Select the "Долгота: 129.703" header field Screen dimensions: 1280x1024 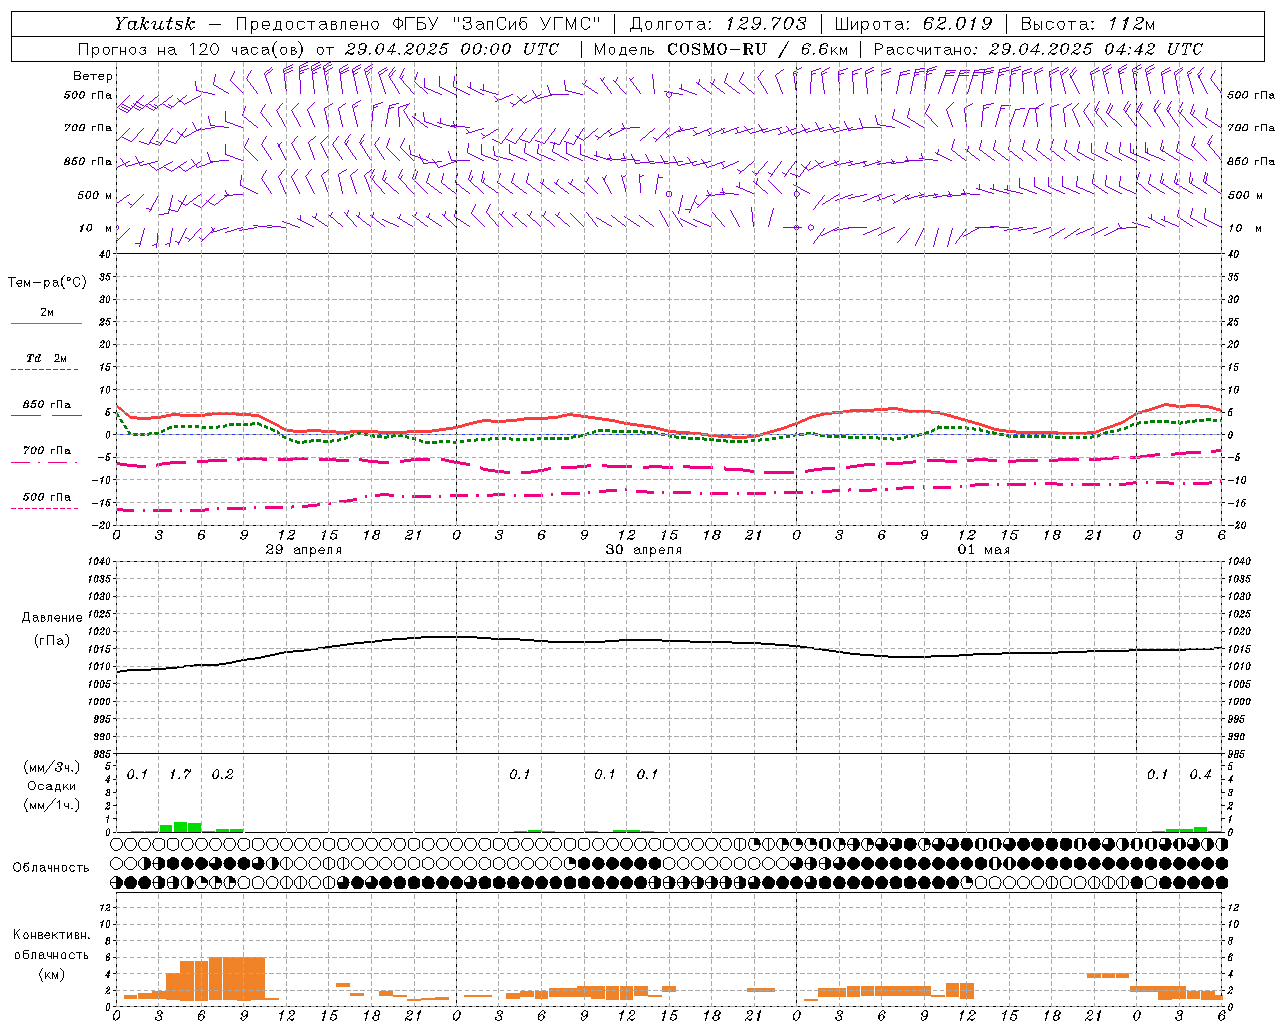pos(718,24)
